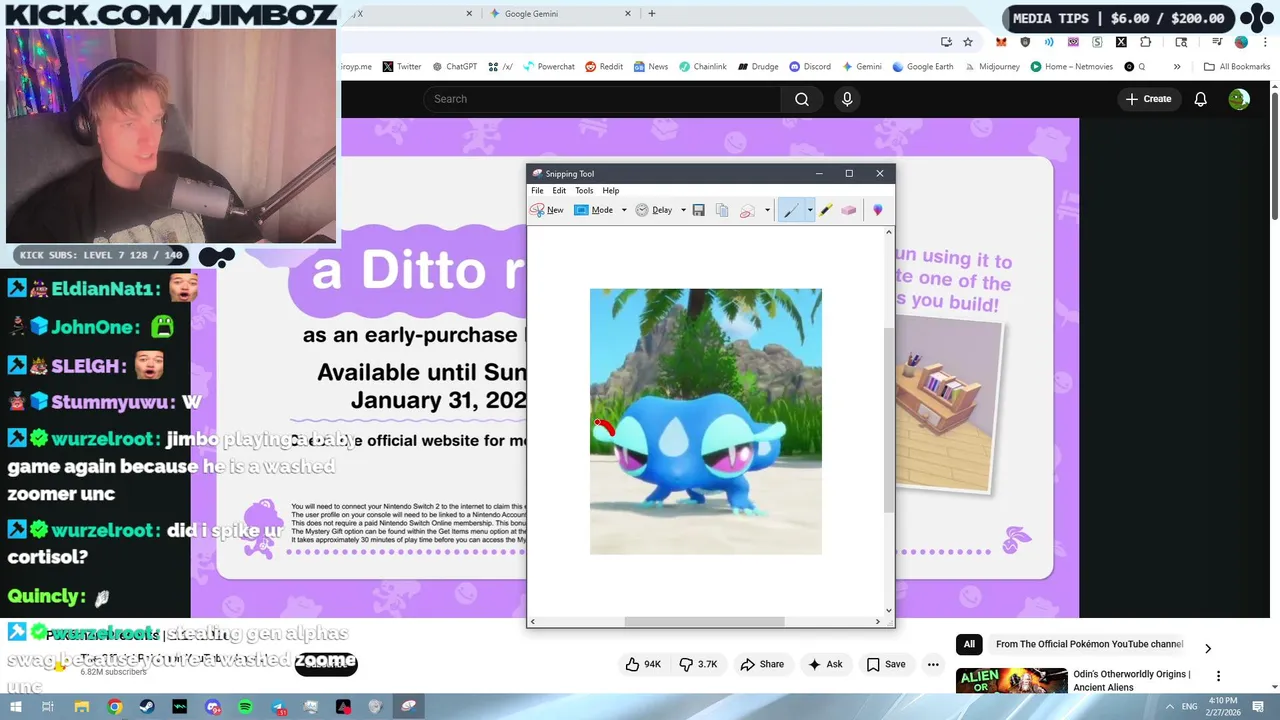Open the Powerchat bookmark

pos(547,67)
